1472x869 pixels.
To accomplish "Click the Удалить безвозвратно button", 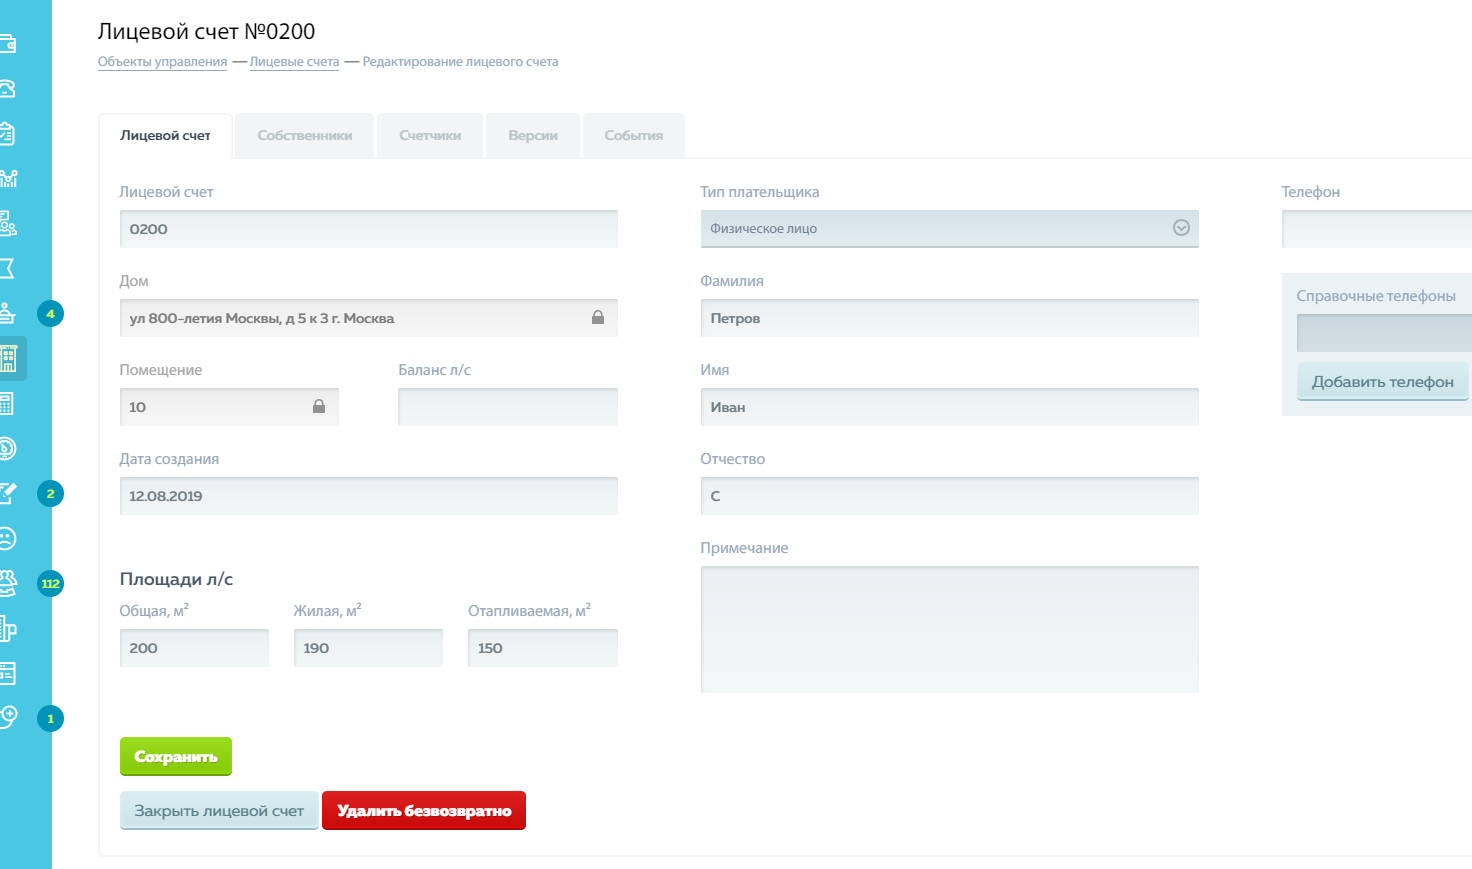I will click(424, 811).
